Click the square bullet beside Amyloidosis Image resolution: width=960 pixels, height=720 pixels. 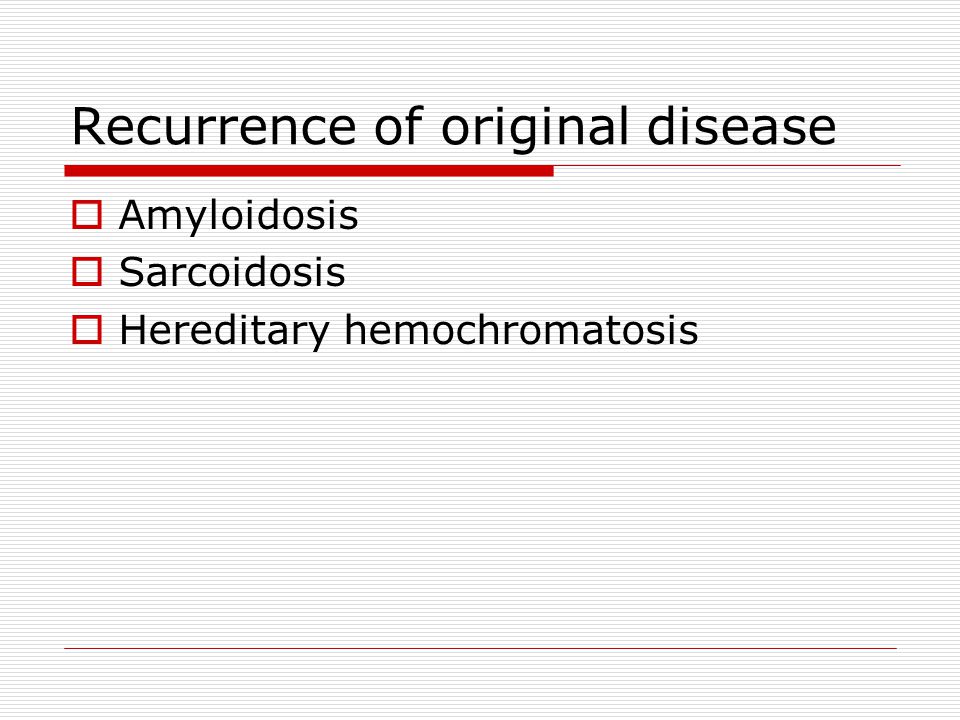pos(87,215)
